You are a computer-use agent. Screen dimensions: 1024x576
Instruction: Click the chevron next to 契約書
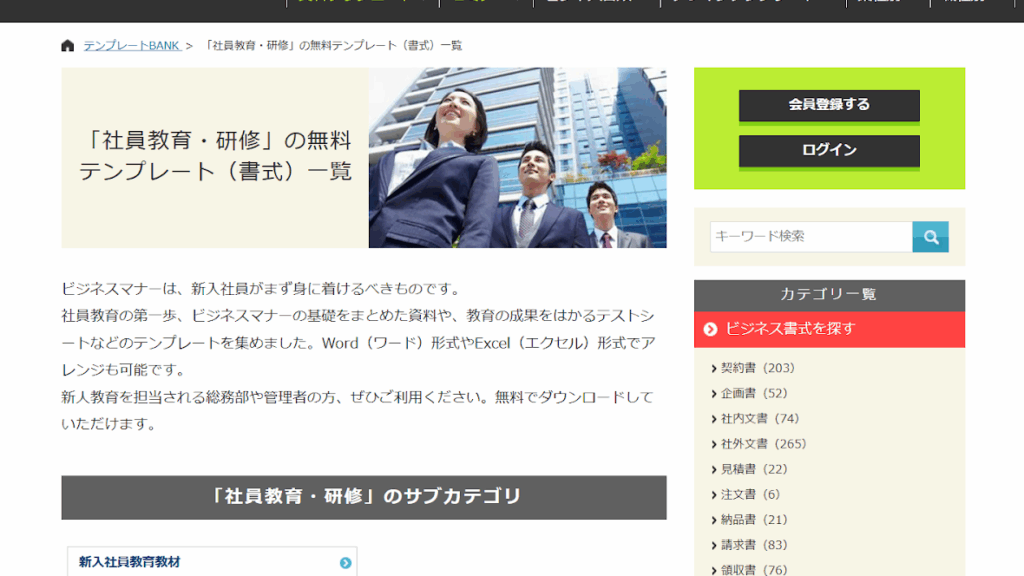coord(714,368)
